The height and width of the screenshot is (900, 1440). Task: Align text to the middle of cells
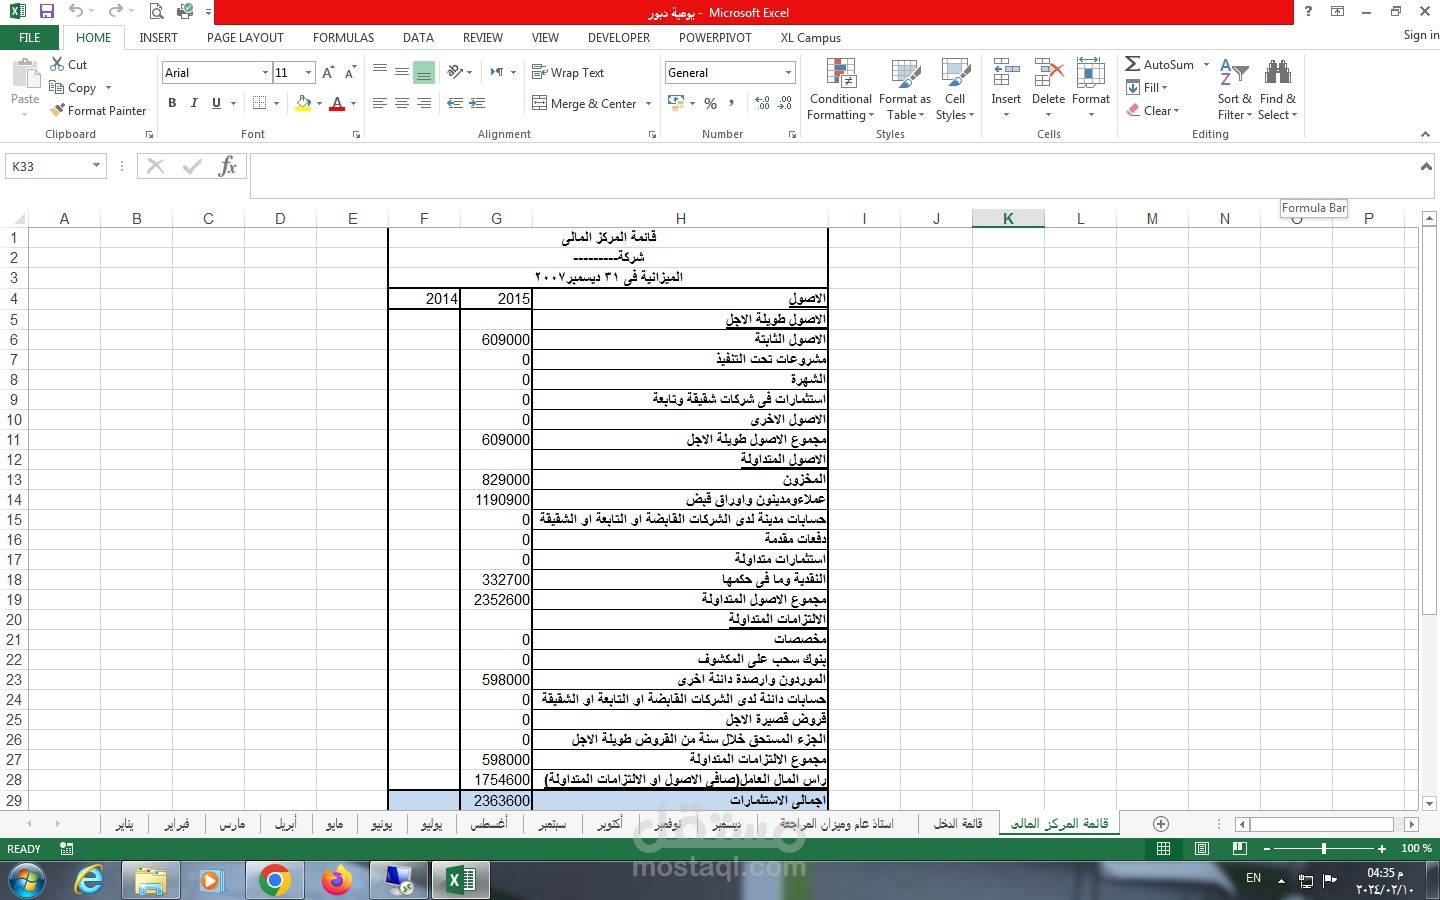coord(402,72)
